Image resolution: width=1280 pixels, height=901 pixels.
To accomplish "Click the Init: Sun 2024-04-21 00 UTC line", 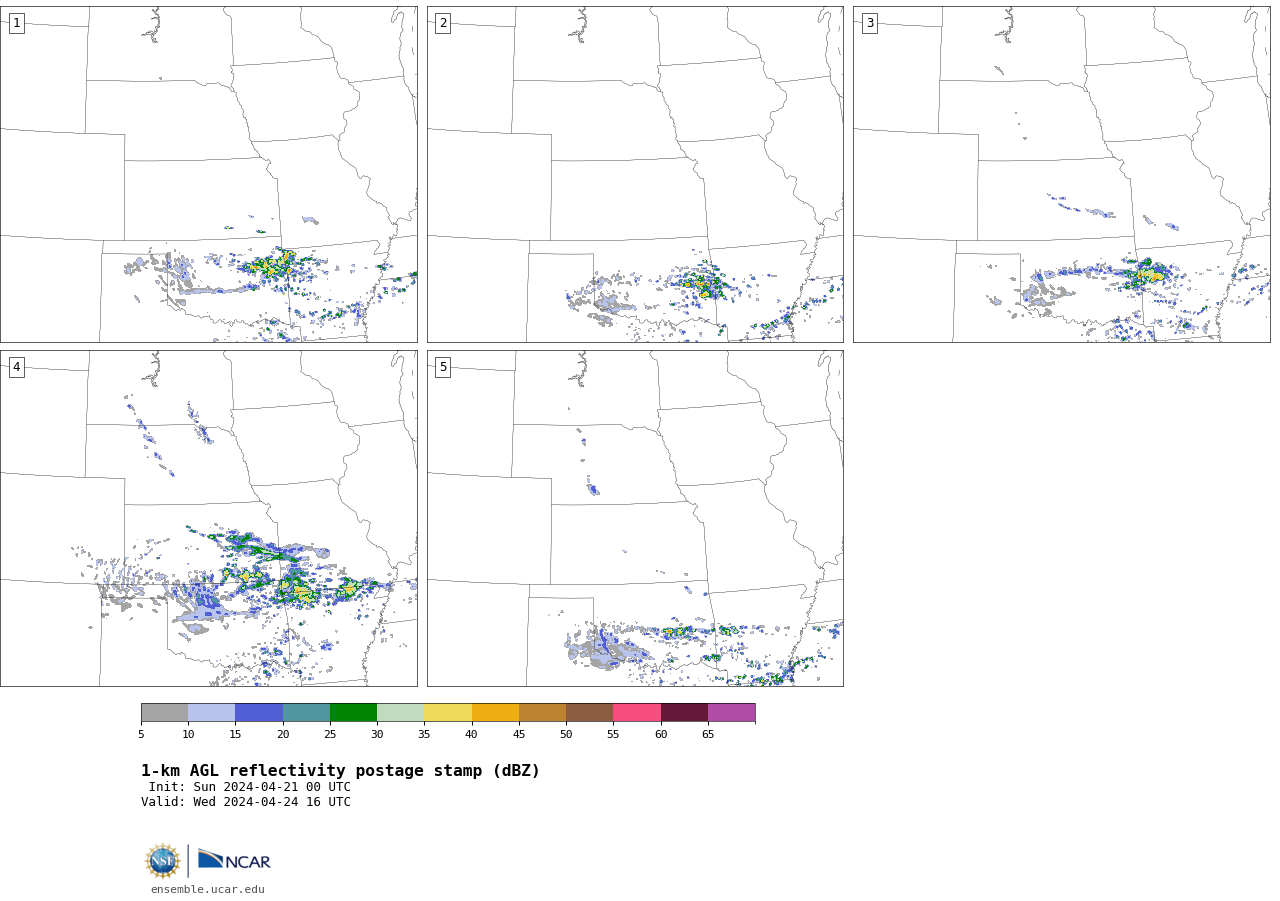I will tap(250, 787).
